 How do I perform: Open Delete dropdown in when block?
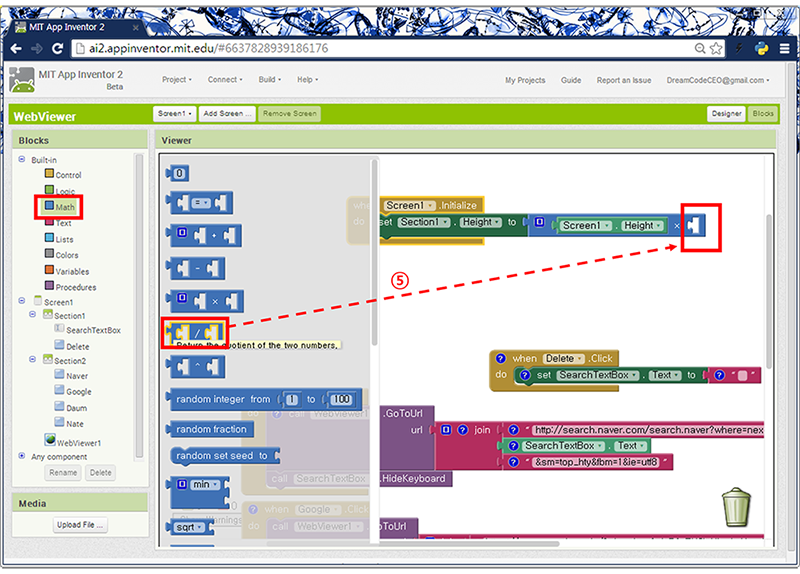(564, 358)
